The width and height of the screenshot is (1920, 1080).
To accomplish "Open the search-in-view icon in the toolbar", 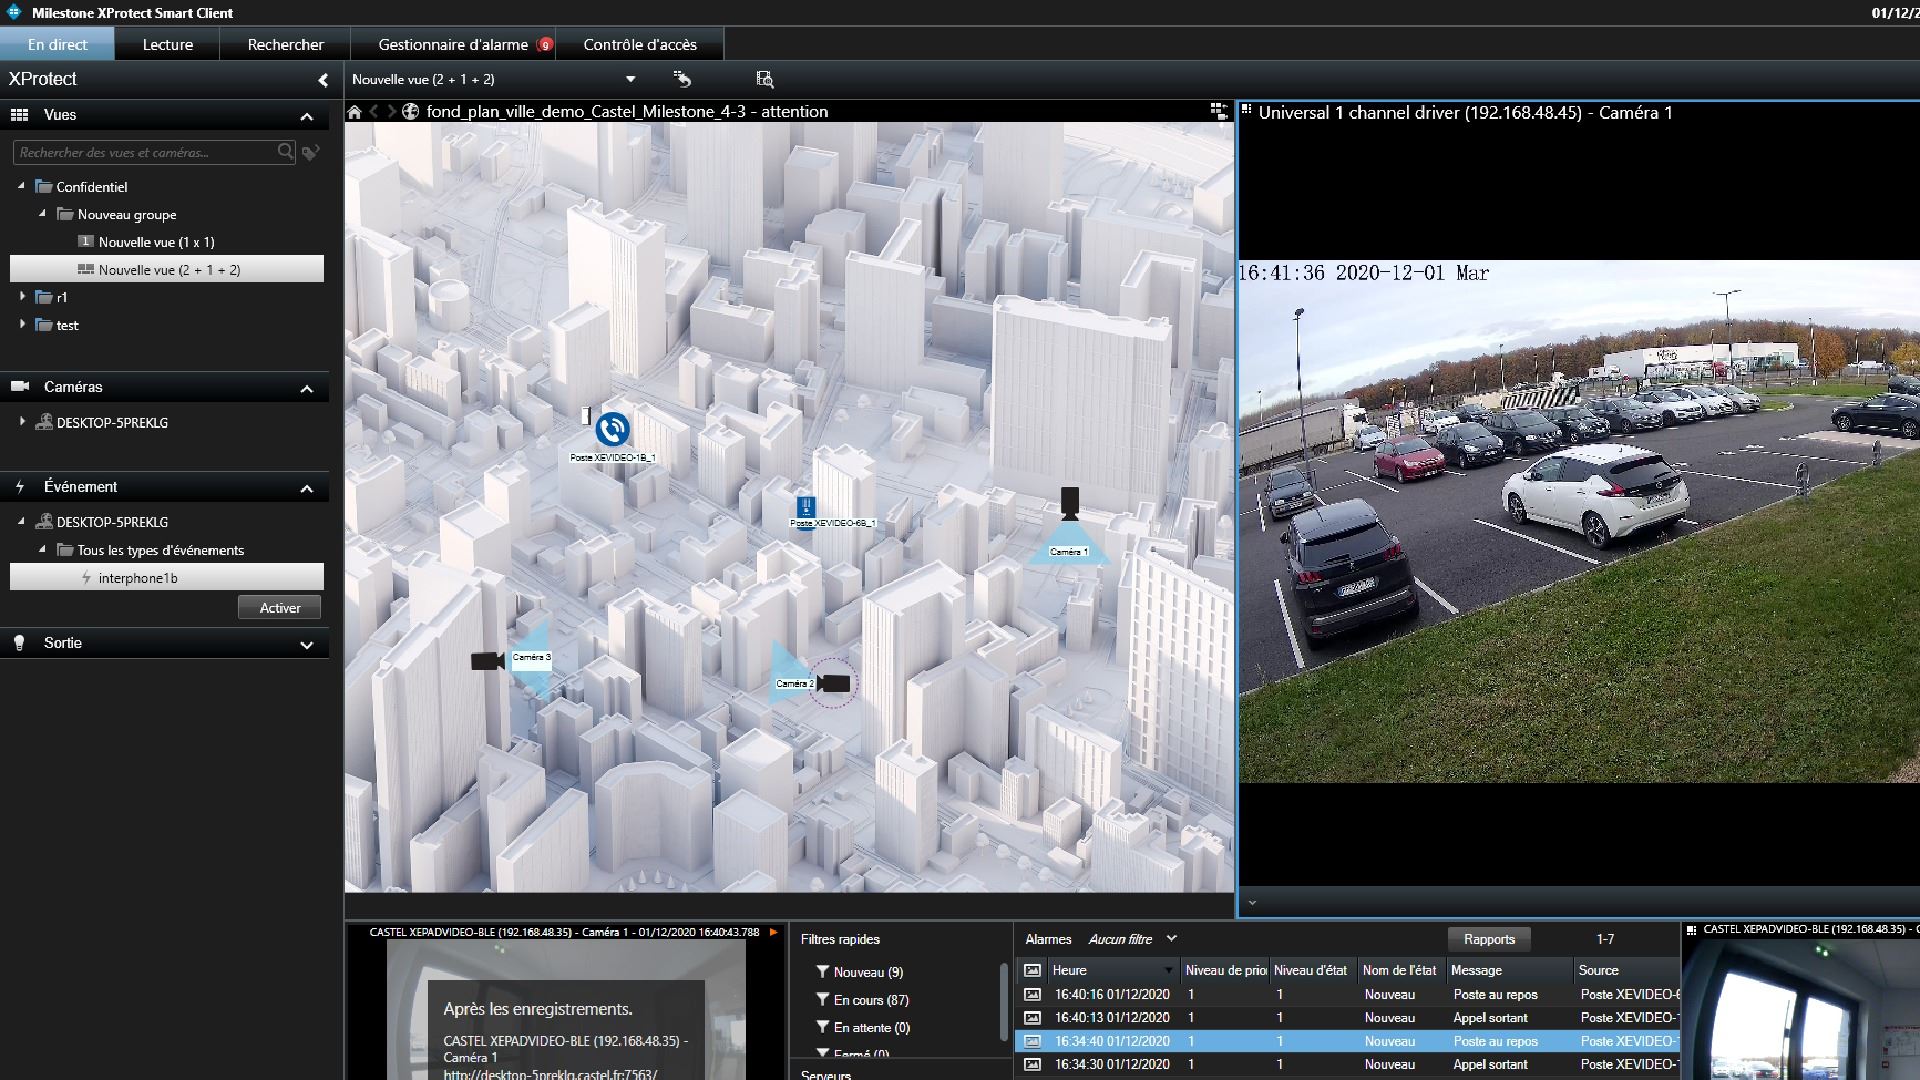I will 765,79.
